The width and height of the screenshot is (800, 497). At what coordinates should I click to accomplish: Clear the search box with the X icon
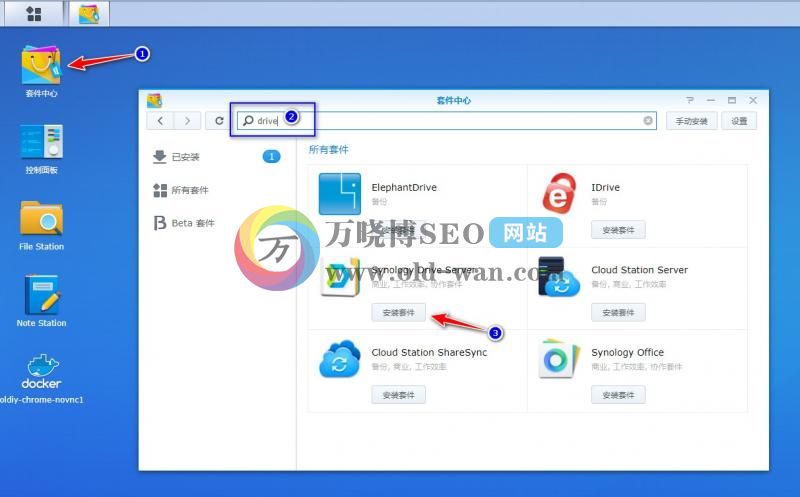[x=647, y=121]
